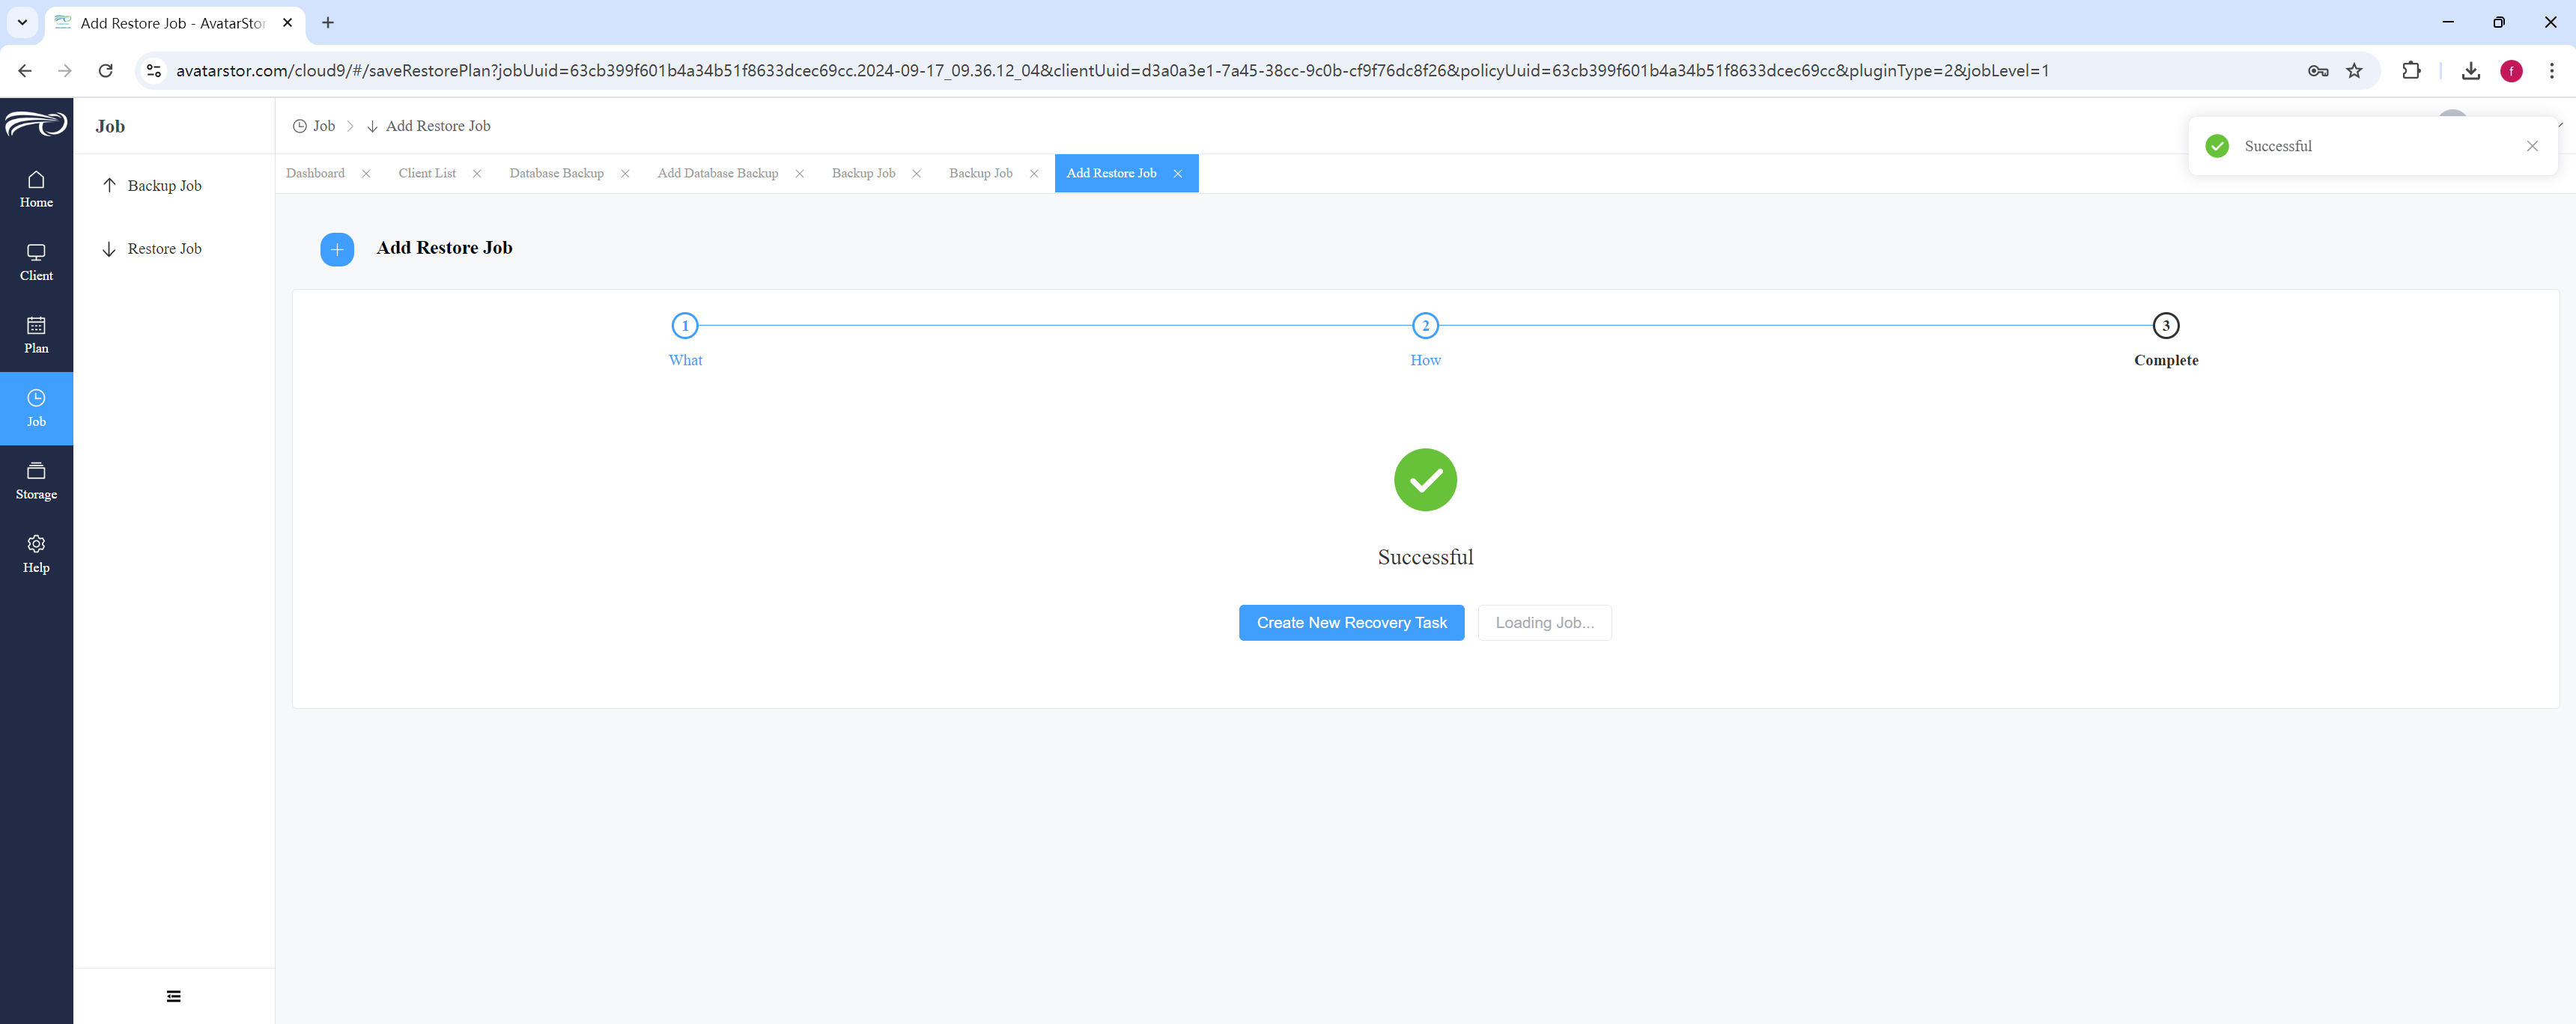The image size is (2576, 1024).
Task: Bookmark this page with star icon
Action: coord(2354,70)
